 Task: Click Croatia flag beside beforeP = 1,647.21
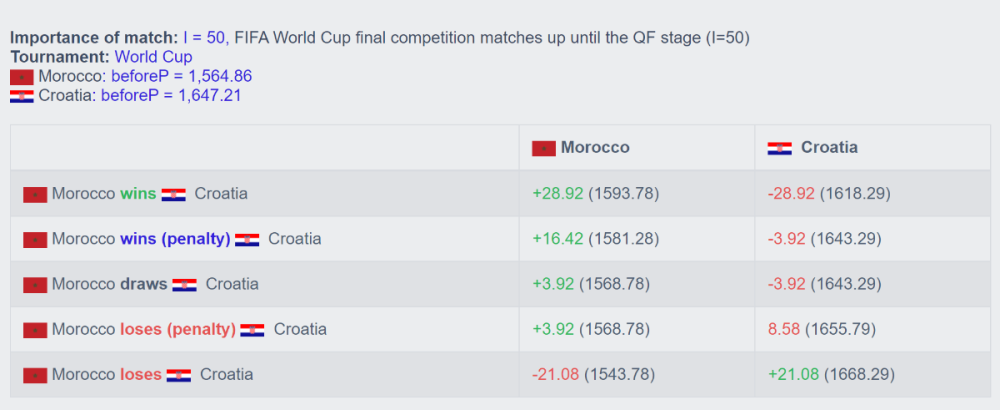click(x=22, y=97)
